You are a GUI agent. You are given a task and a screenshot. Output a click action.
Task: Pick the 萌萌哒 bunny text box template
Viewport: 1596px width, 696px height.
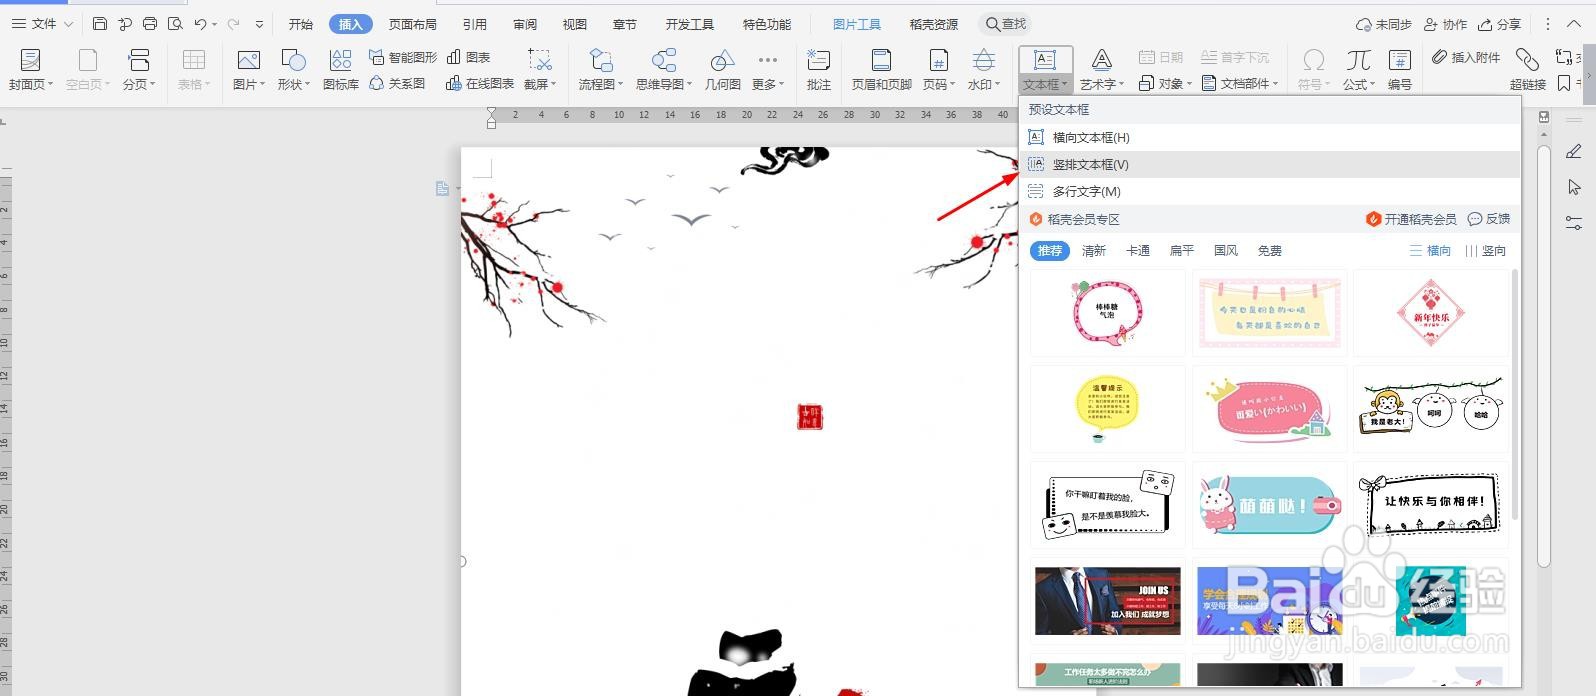click(1269, 505)
